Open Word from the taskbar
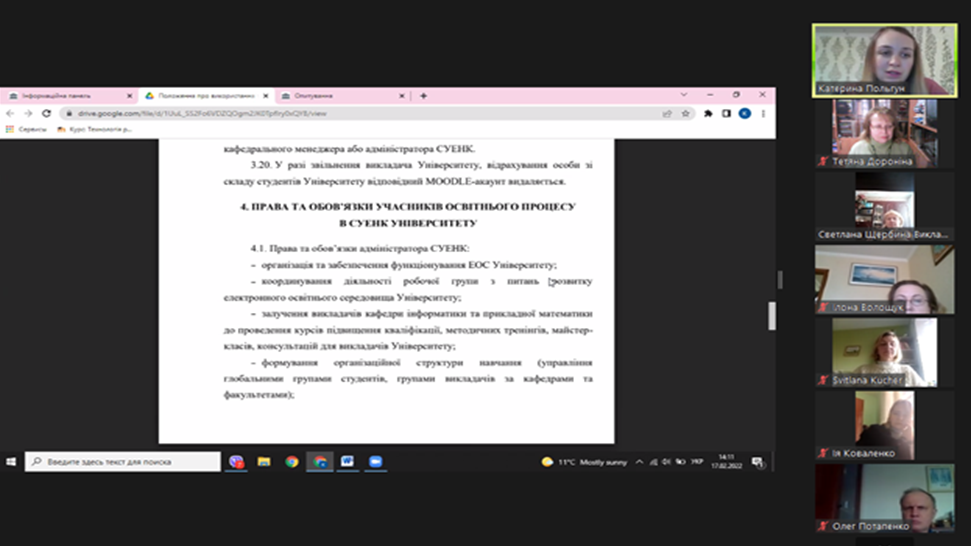The image size is (971, 546). pyautogui.click(x=347, y=462)
